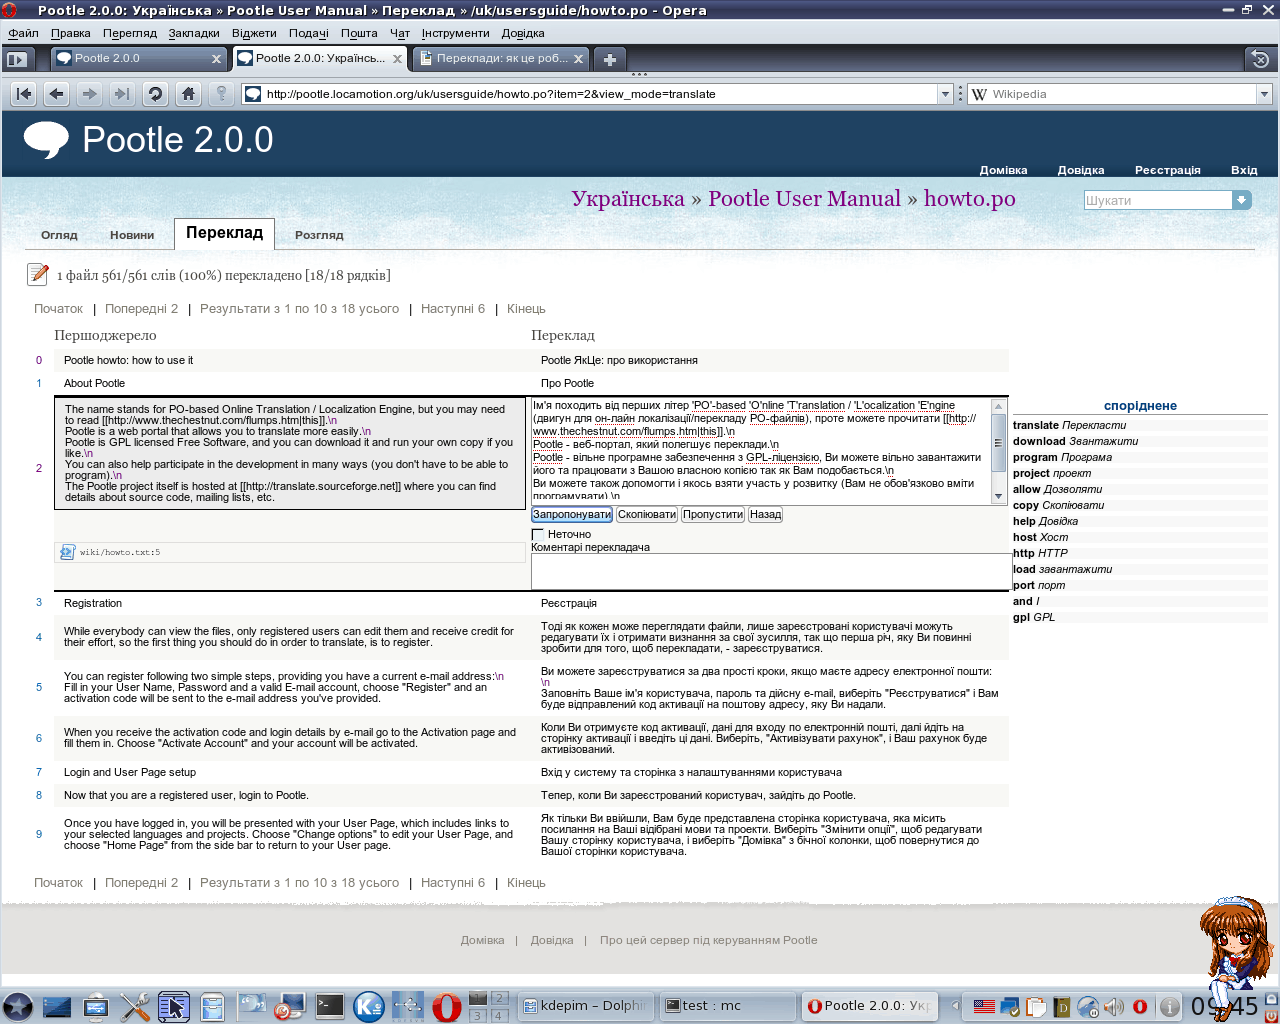Open the bottom Кінець pager link
The width and height of the screenshot is (1280, 1024).
tap(526, 883)
